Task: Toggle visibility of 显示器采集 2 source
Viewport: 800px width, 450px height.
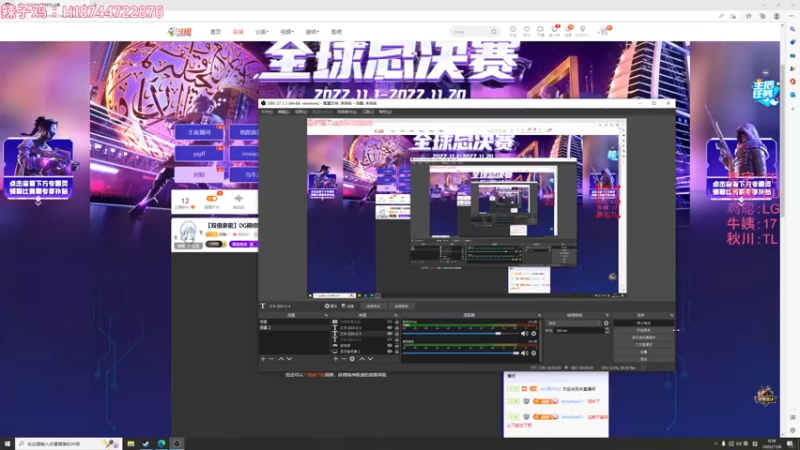Action: pyautogui.click(x=390, y=352)
